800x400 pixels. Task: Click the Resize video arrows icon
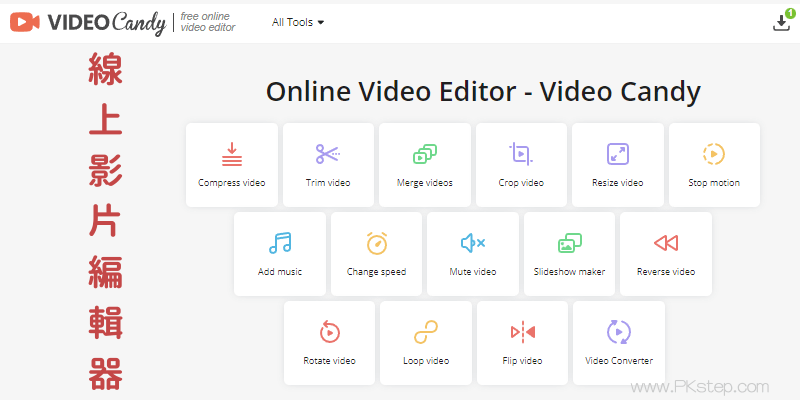coord(617,154)
